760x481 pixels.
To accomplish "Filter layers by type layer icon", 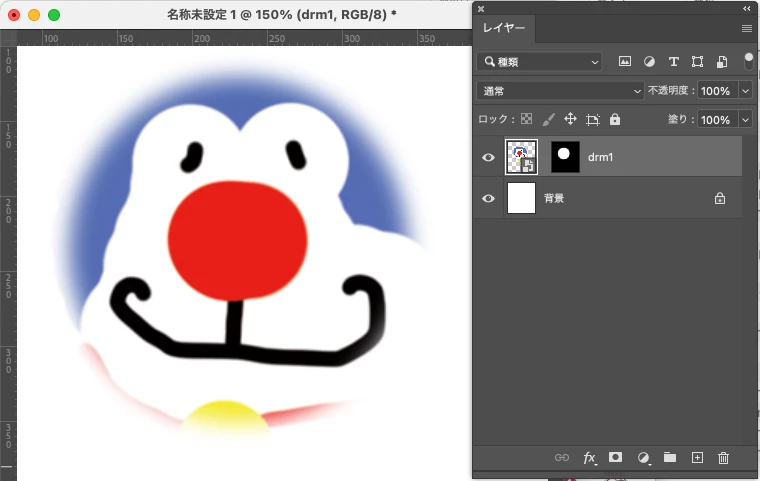I will [x=673, y=62].
